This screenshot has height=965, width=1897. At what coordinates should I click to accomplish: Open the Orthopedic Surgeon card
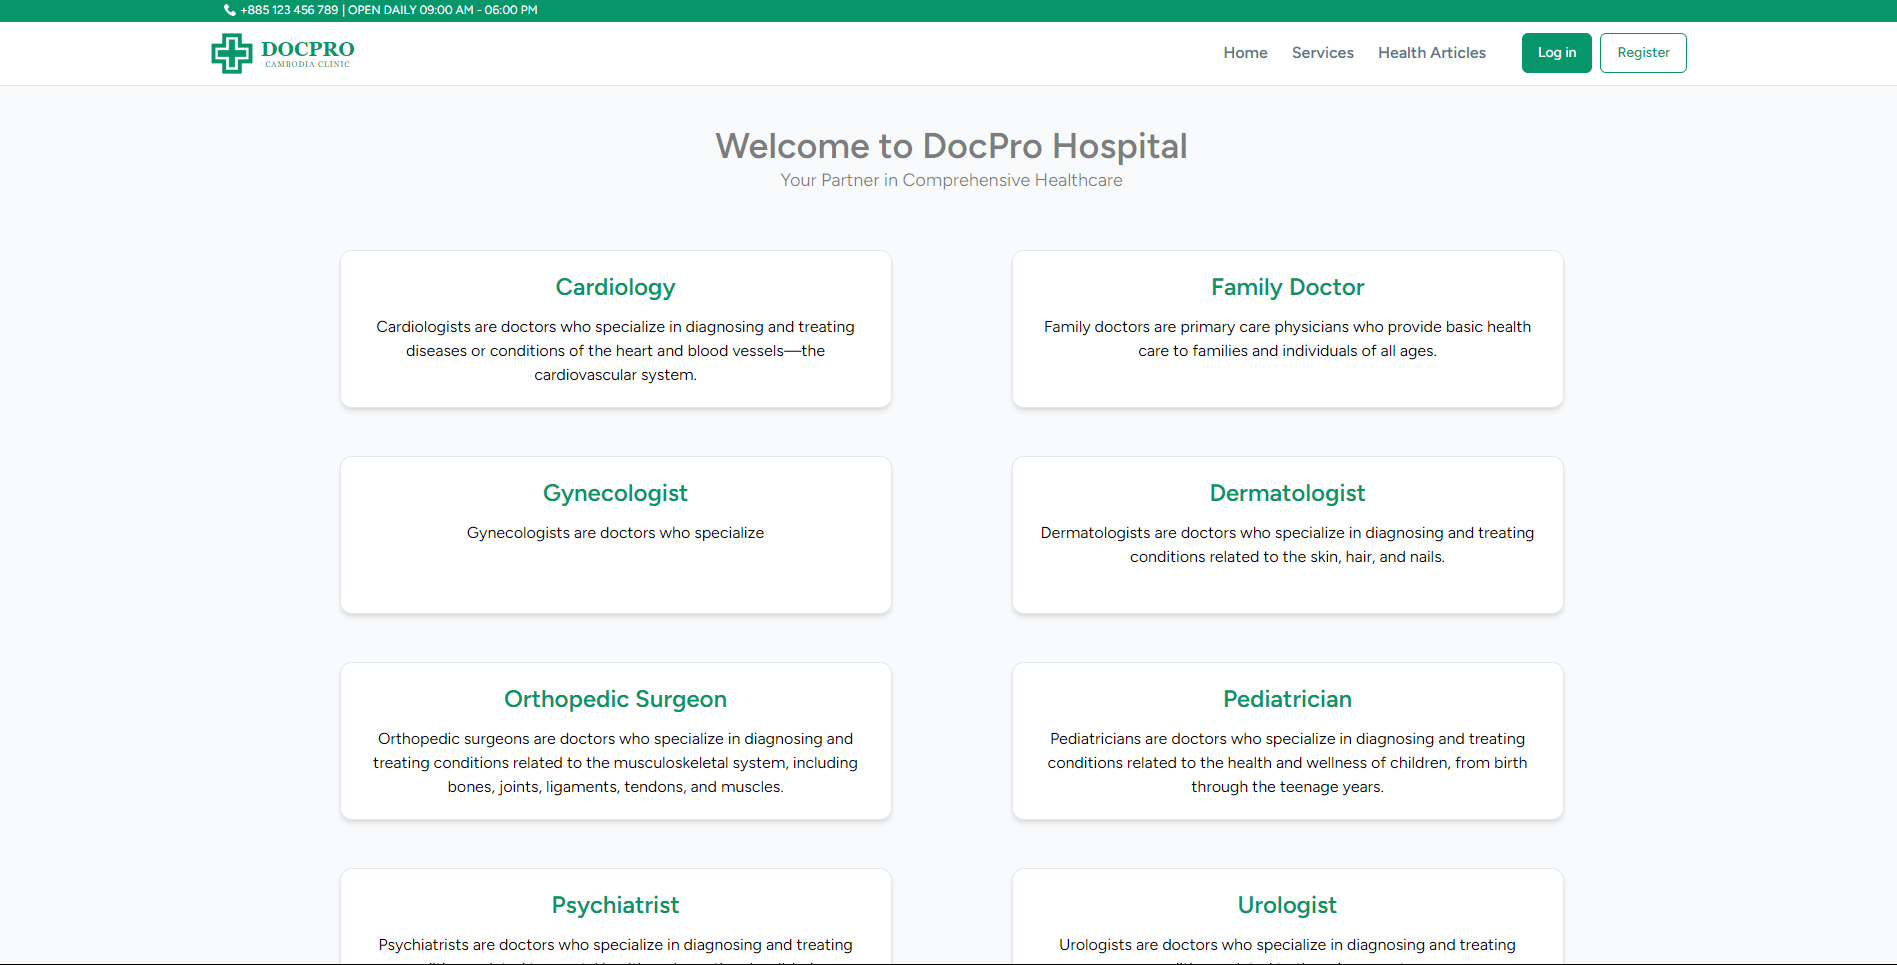click(615, 741)
